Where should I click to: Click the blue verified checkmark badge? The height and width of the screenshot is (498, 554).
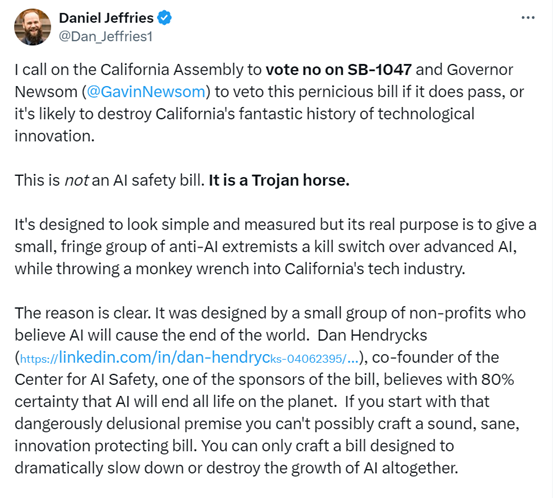(x=164, y=18)
